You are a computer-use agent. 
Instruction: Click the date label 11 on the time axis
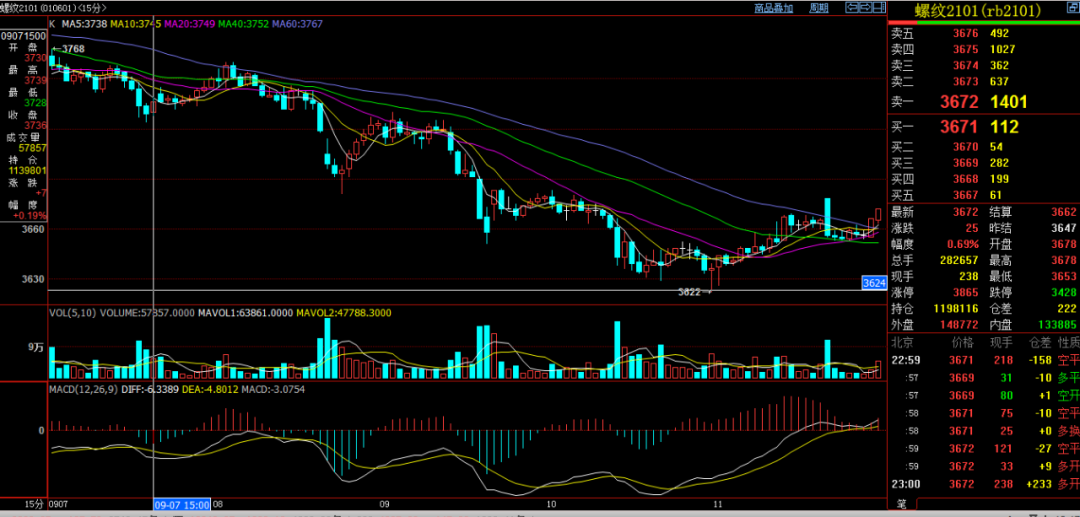[x=718, y=505]
